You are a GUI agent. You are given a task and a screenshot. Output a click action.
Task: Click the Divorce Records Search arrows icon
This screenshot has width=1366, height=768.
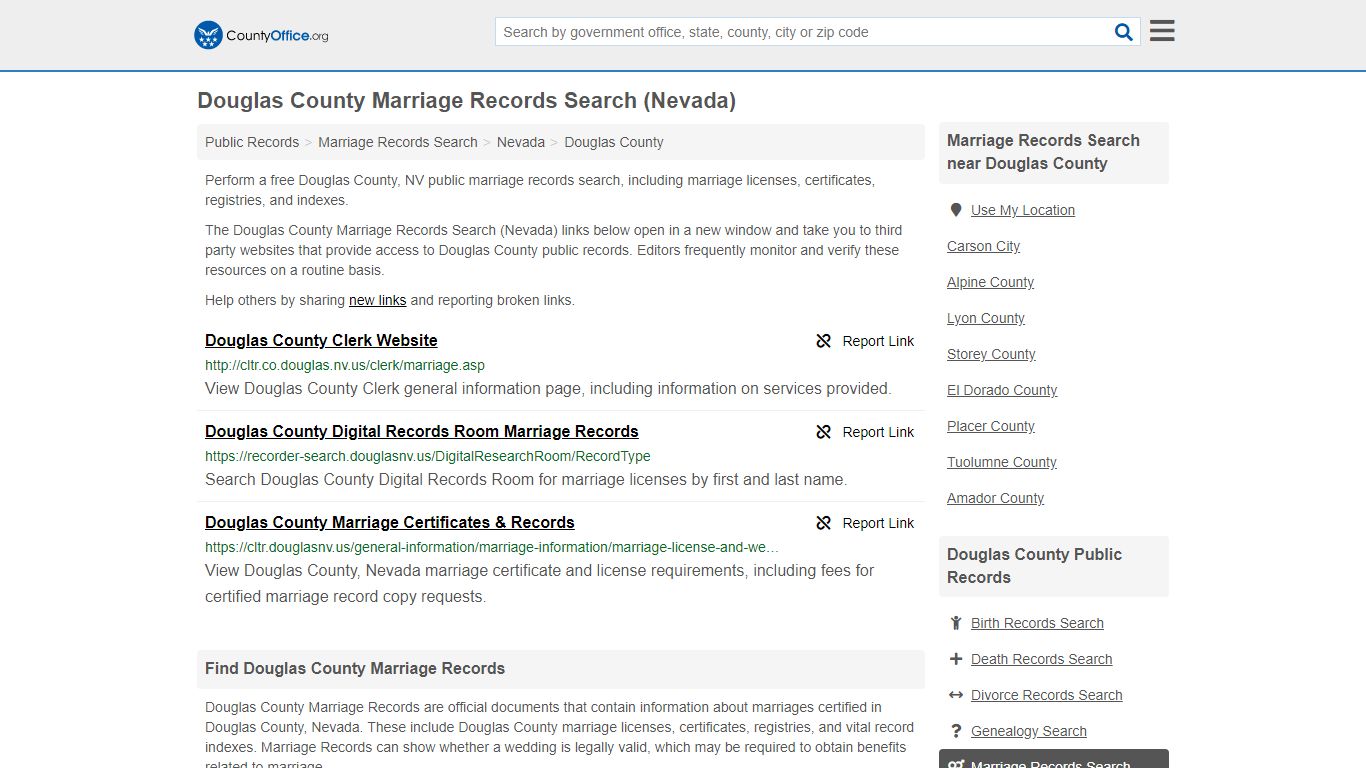pyautogui.click(x=956, y=695)
